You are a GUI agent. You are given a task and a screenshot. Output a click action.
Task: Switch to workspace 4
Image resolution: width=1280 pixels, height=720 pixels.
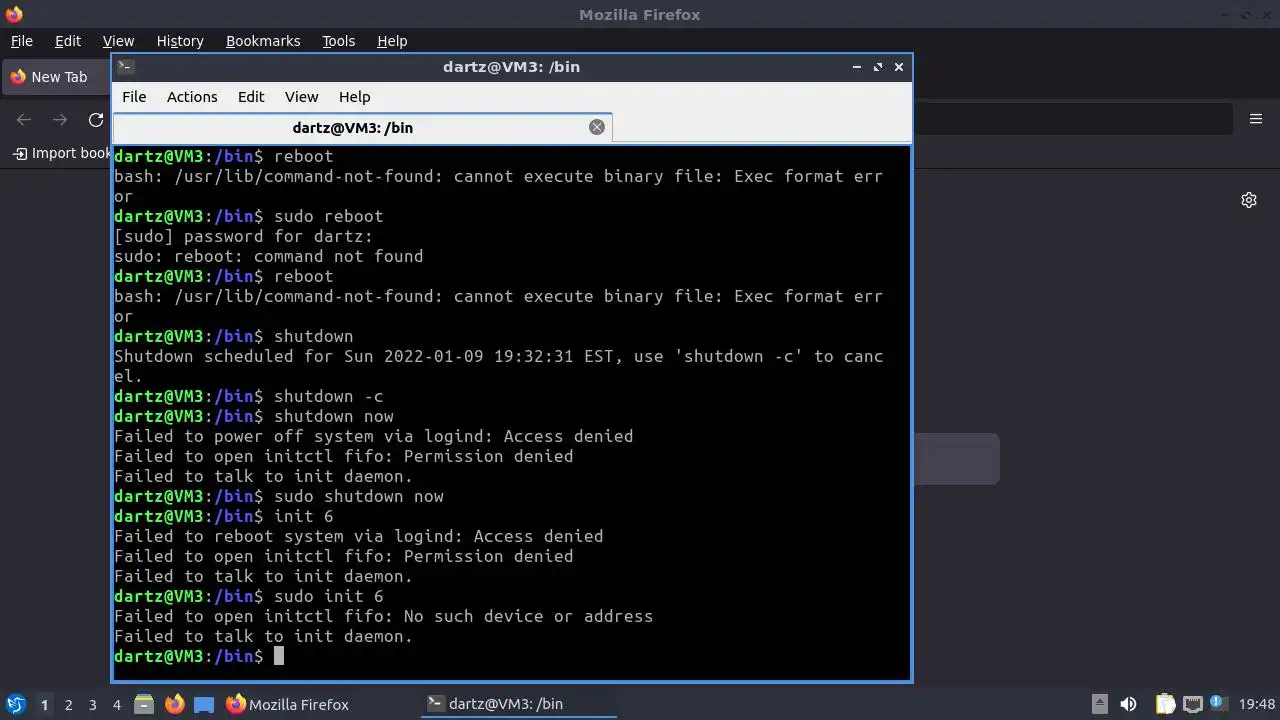(x=117, y=704)
